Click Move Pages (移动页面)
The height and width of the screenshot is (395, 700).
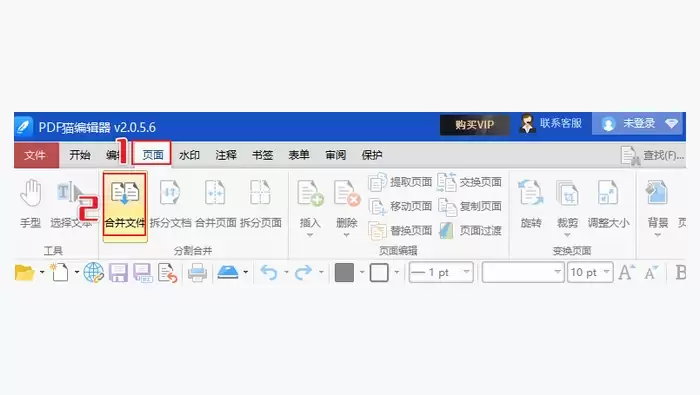click(x=400, y=206)
